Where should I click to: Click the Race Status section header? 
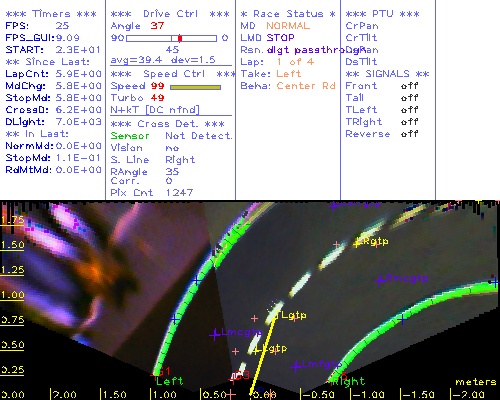(288, 14)
